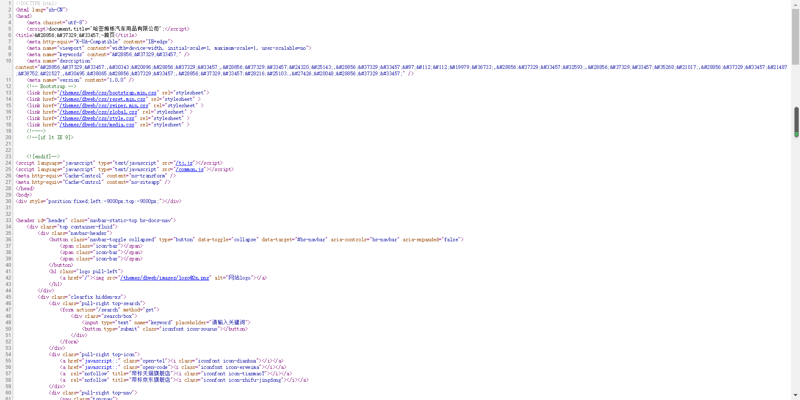800x400 pixels.
Task: Click the "pull-right top-icon" div line
Action: (94, 355)
